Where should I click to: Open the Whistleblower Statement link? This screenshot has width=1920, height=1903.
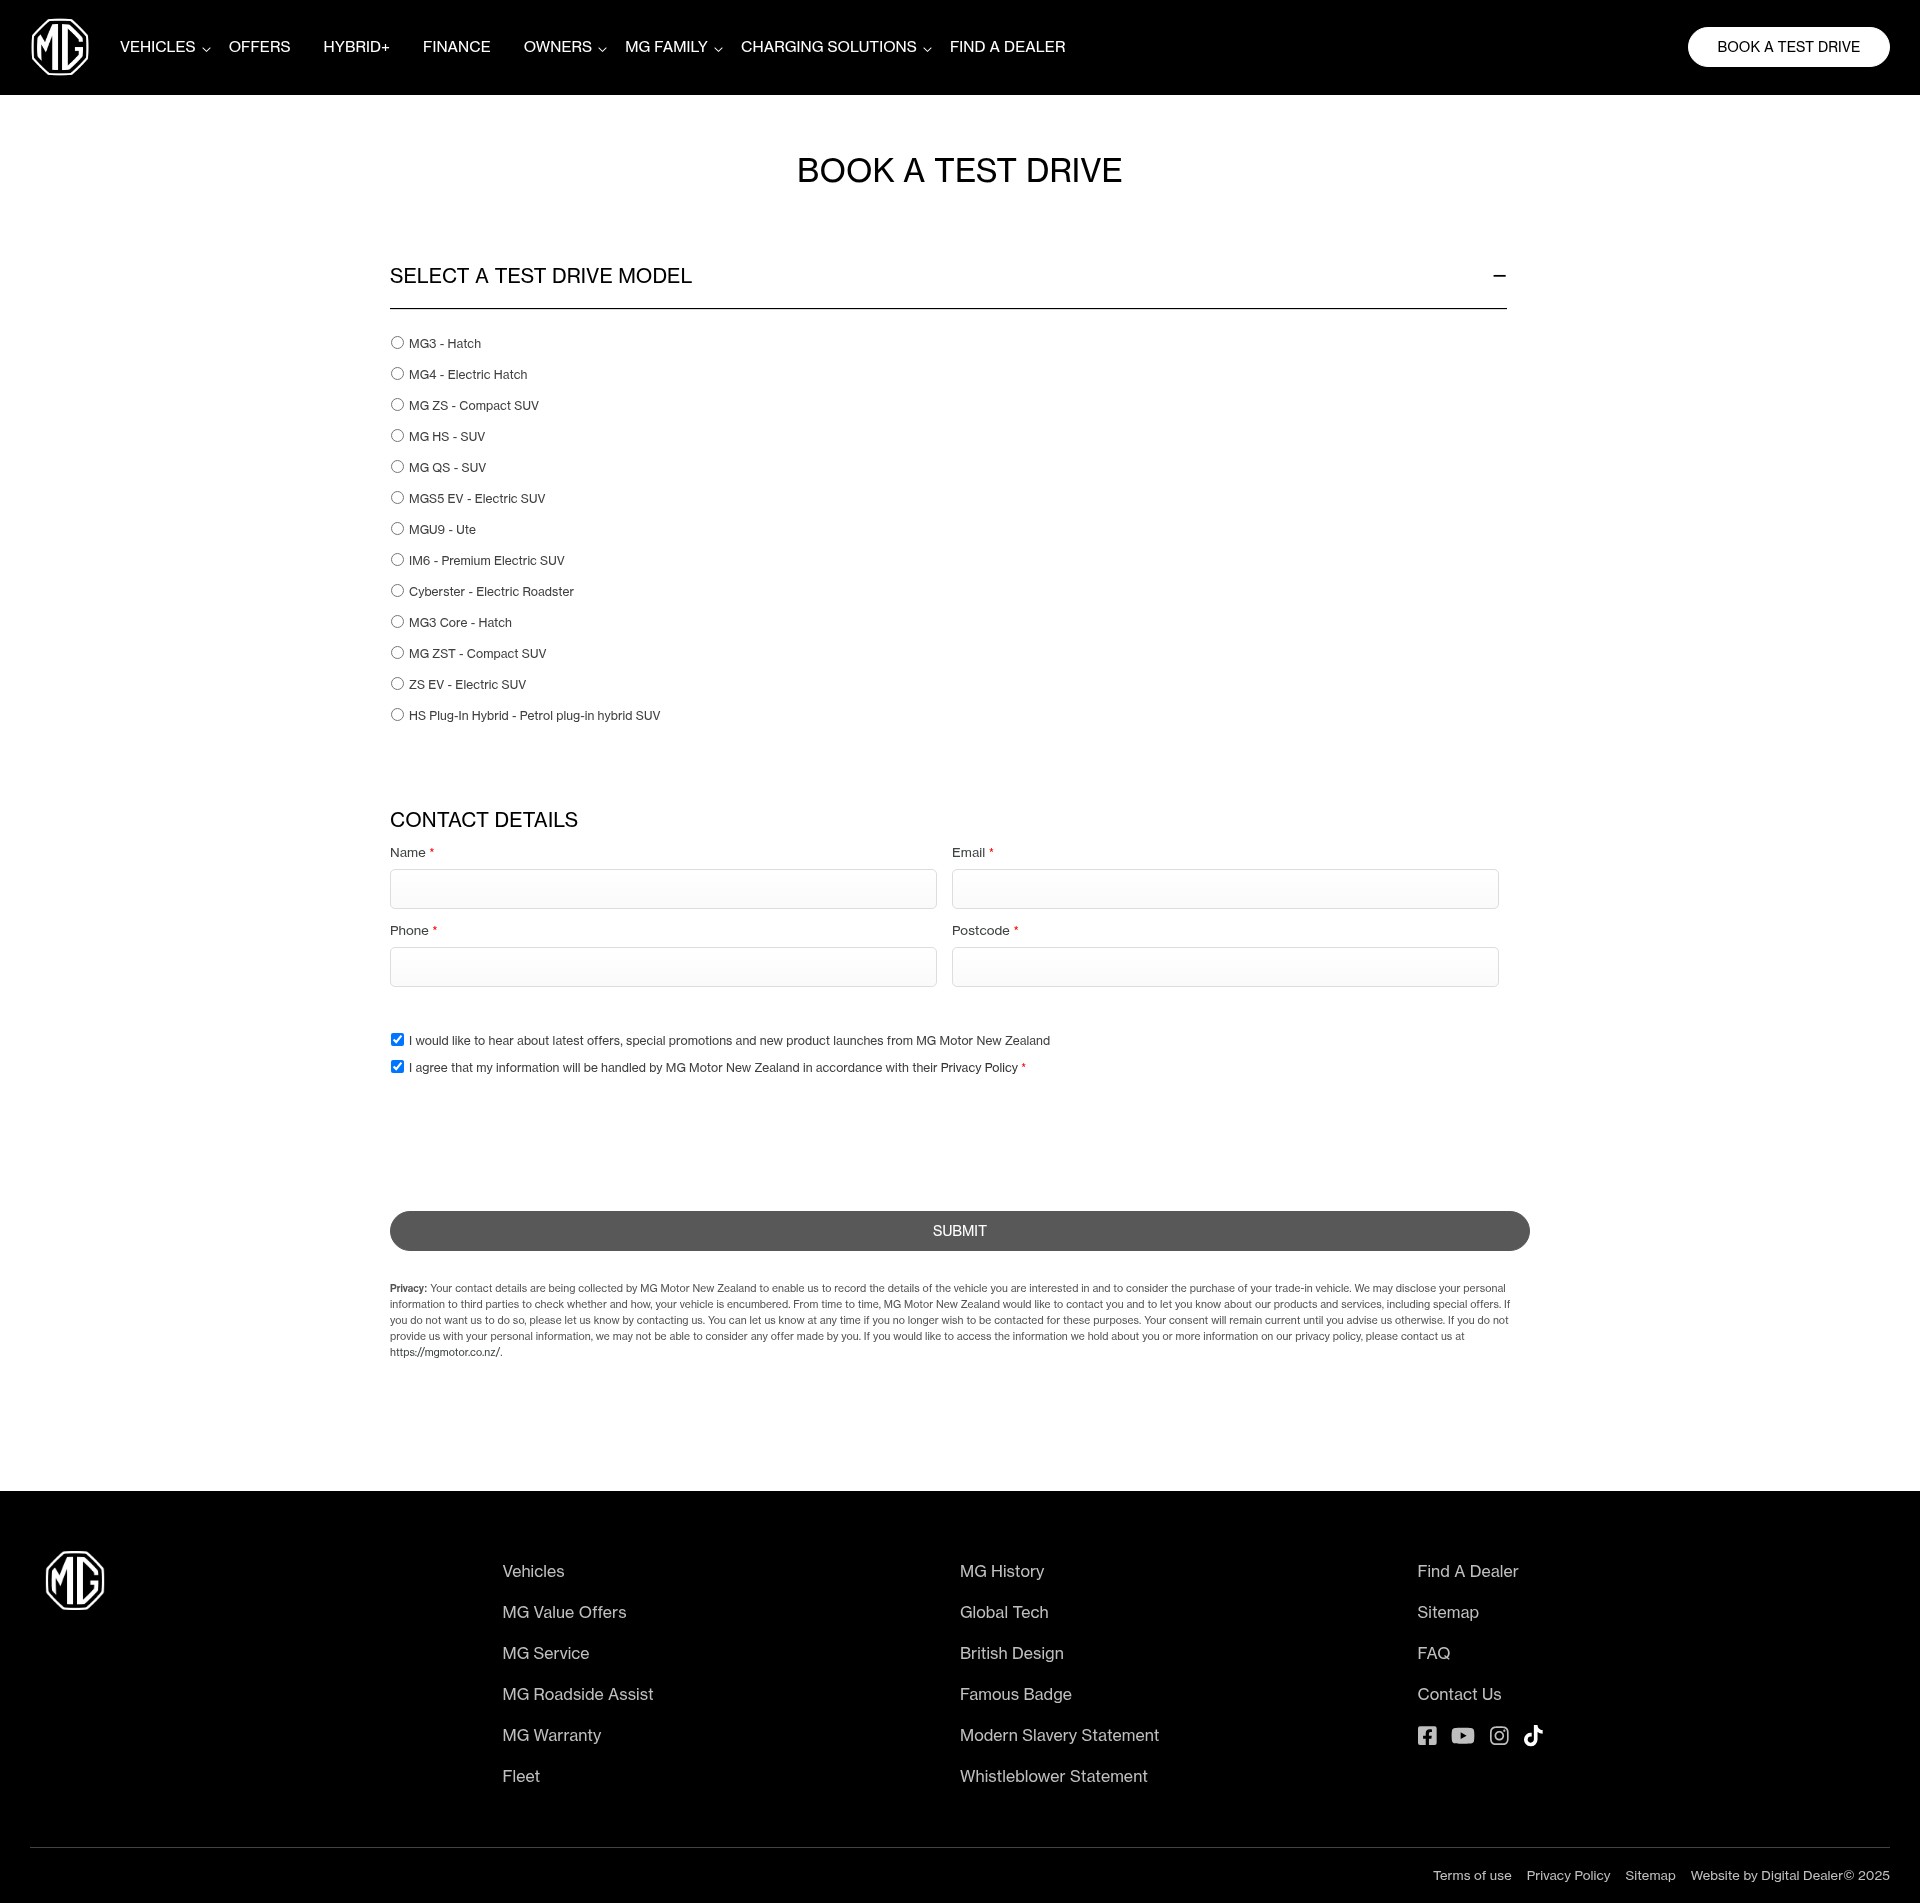click(1054, 1777)
